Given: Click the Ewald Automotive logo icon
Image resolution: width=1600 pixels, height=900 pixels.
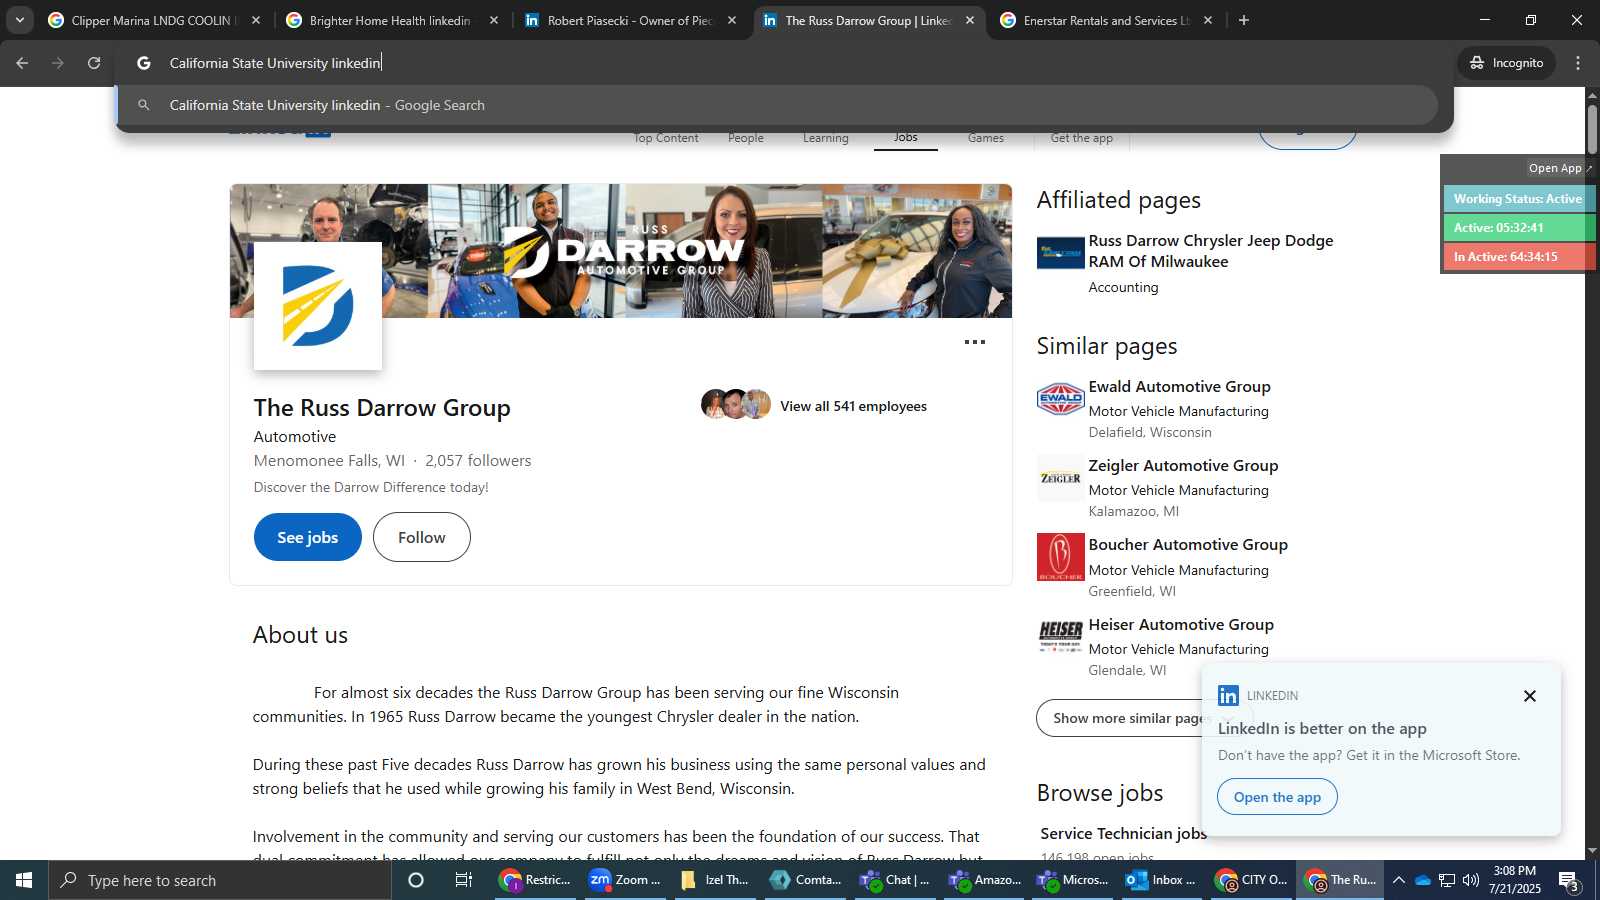Looking at the screenshot, I should pyautogui.click(x=1061, y=398).
